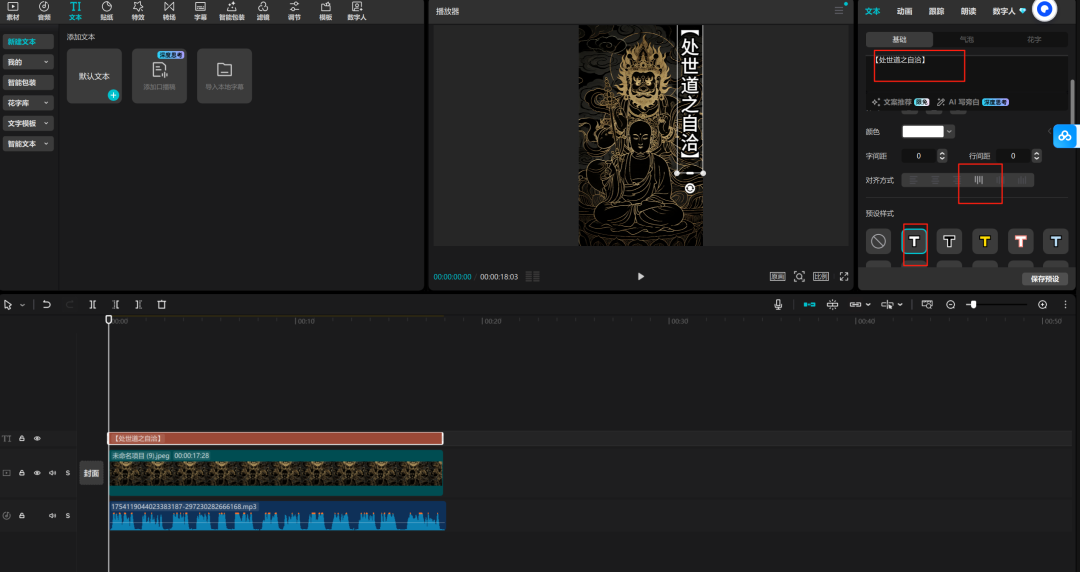Switch to the 动画 inspector tab

(x=904, y=11)
